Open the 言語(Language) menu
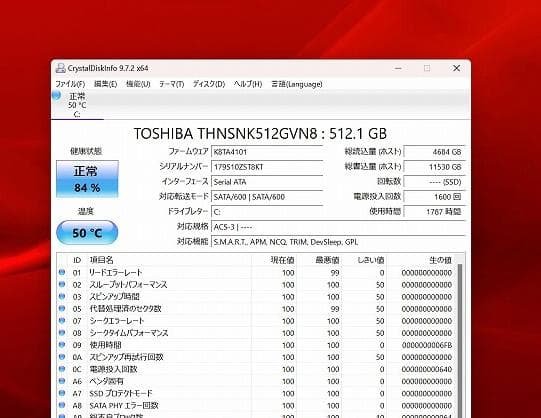Screen dimensions: 541x418 [297, 84]
